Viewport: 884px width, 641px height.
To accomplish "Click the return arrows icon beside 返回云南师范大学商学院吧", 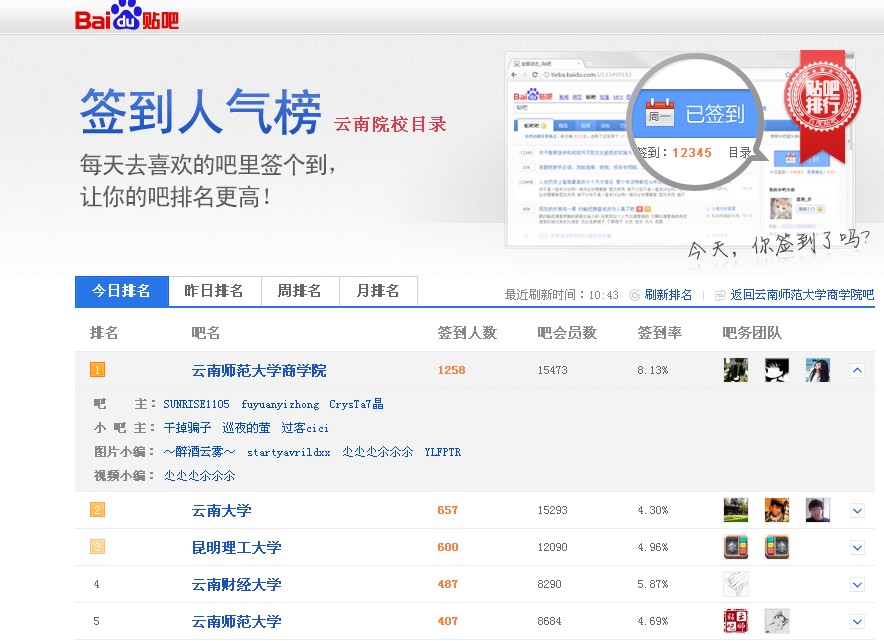I will 720,295.
